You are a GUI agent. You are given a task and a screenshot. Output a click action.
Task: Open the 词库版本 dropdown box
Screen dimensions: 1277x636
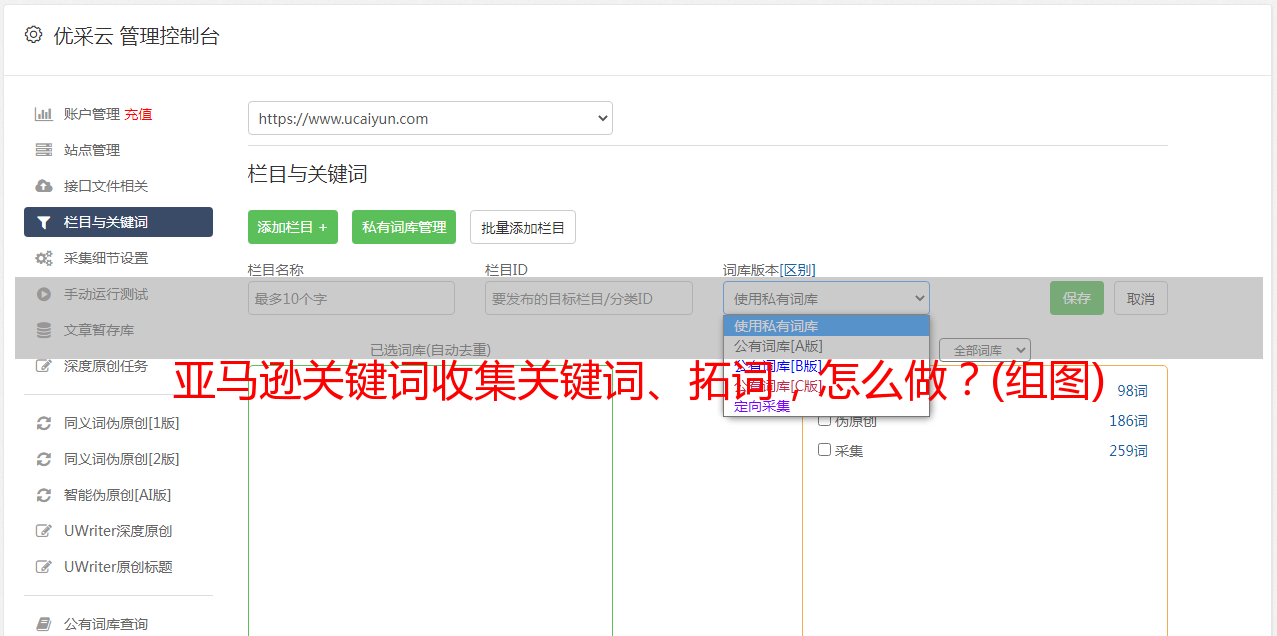[x=826, y=298]
